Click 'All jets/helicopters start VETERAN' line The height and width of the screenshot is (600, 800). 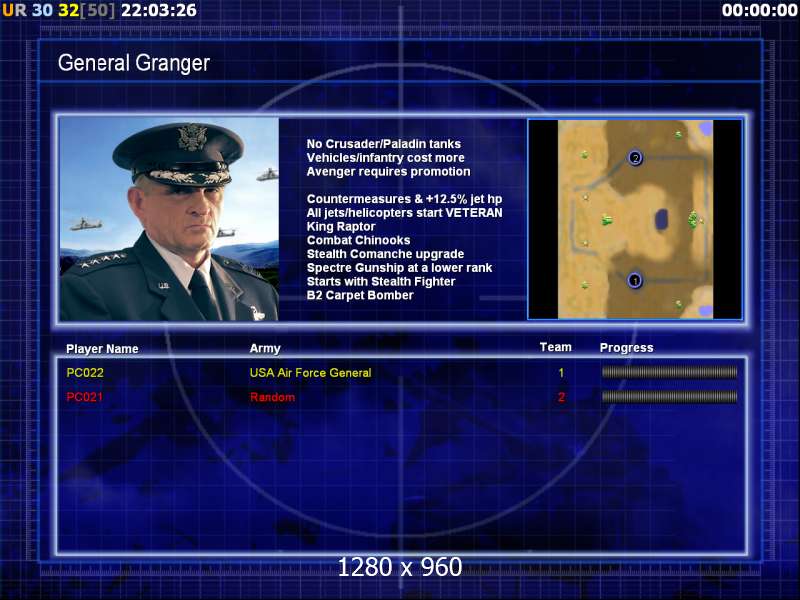coord(405,213)
